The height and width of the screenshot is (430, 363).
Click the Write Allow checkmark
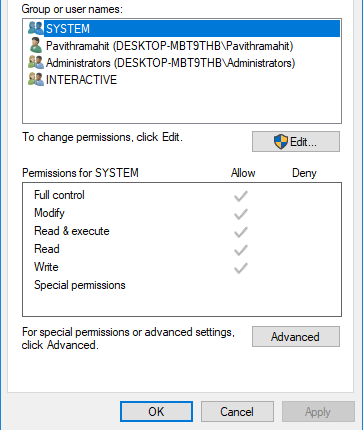click(x=241, y=268)
